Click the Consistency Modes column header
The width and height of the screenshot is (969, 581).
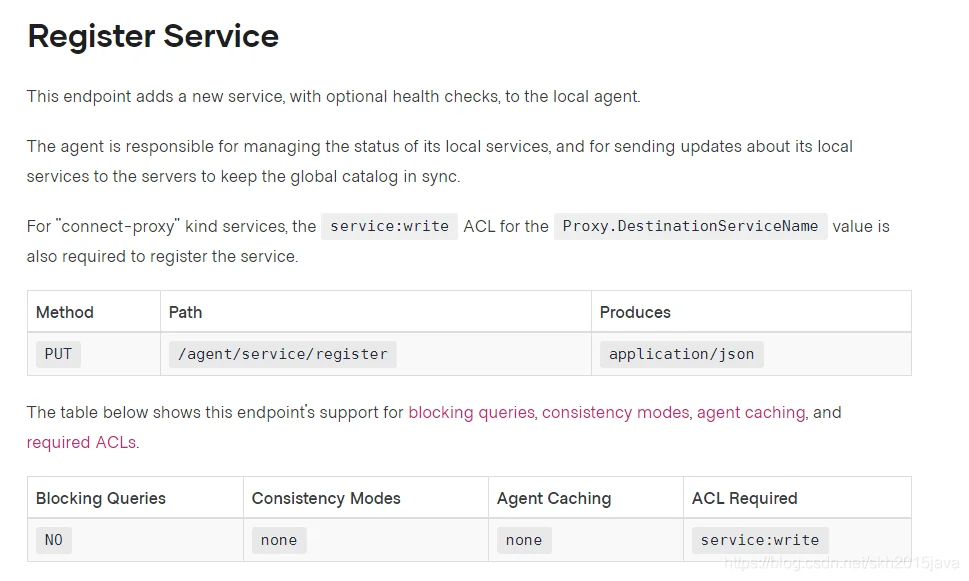[x=326, y=498]
